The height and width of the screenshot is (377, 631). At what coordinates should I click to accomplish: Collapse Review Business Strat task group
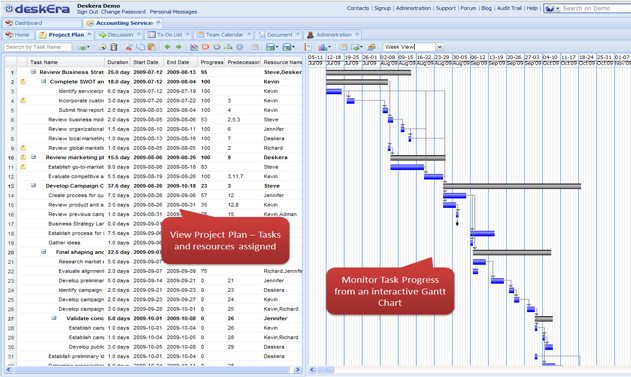[34, 72]
